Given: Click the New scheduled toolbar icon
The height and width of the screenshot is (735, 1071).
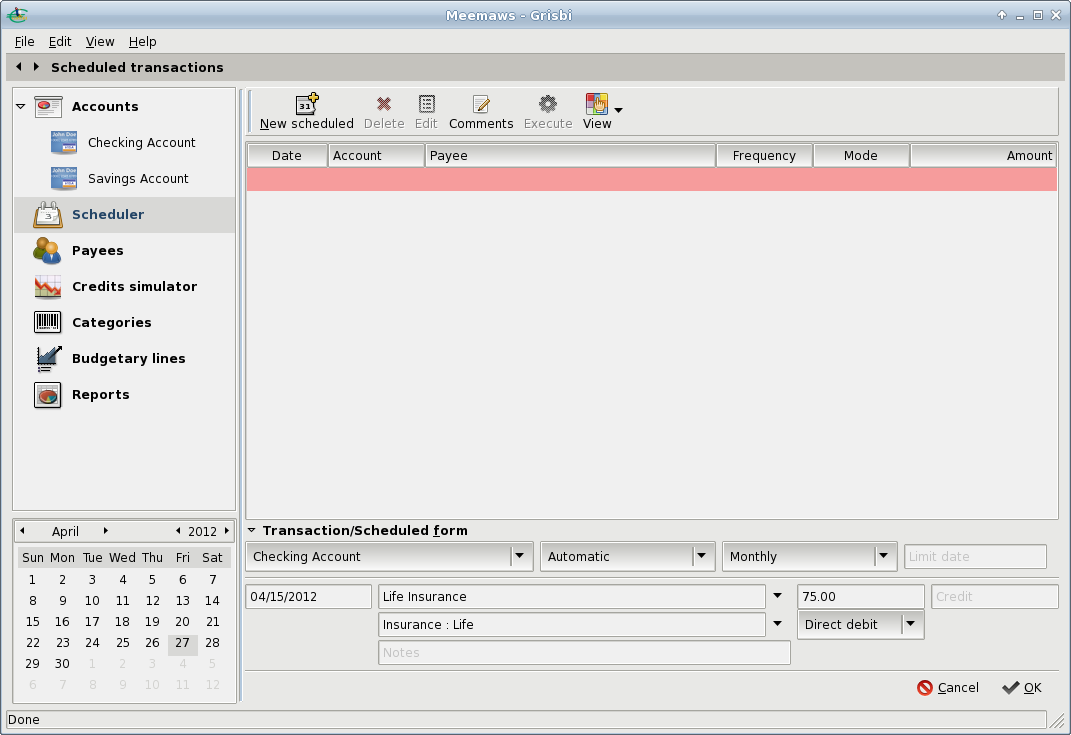Looking at the screenshot, I should pos(307,104).
